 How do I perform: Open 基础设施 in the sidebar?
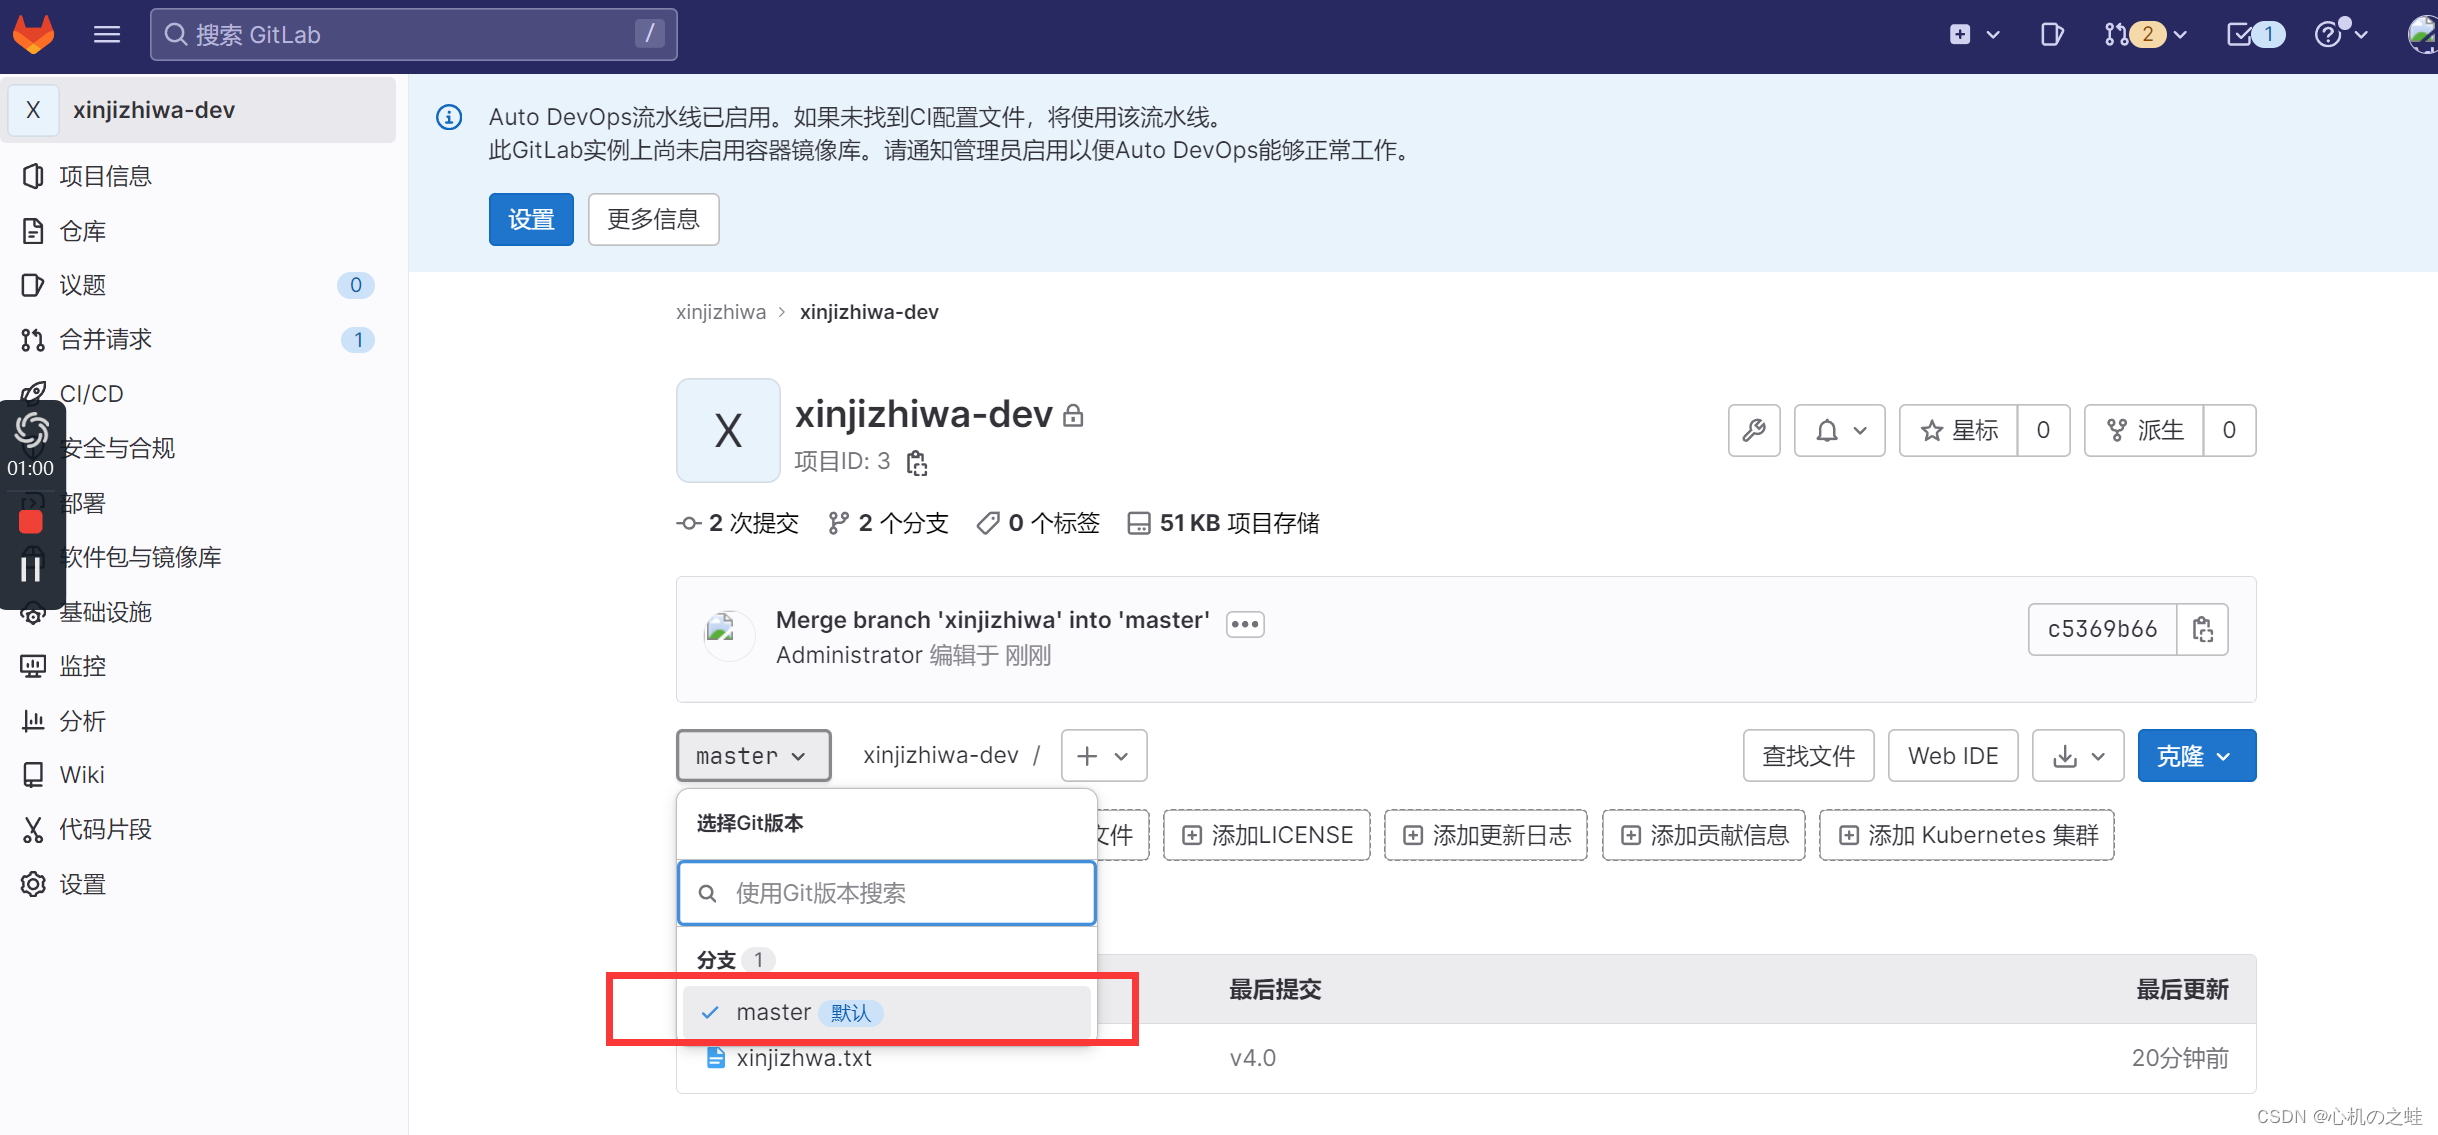(x=200, y=612)
